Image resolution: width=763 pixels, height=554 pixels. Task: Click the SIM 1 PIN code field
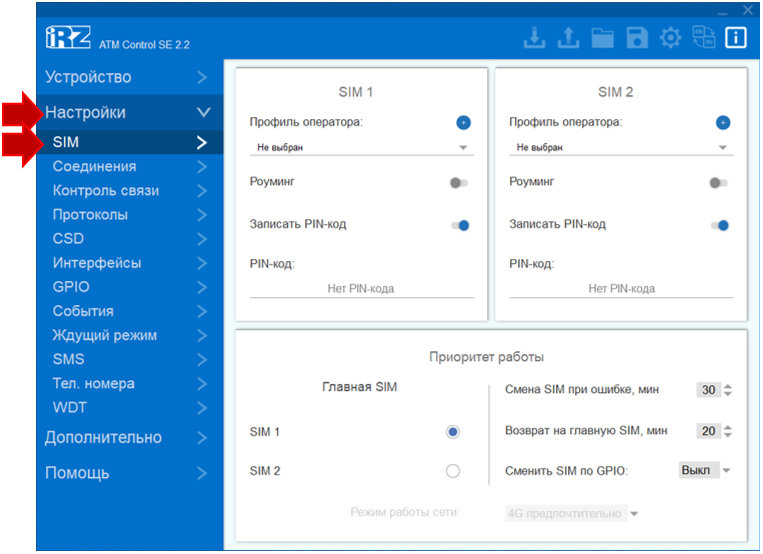360,288
